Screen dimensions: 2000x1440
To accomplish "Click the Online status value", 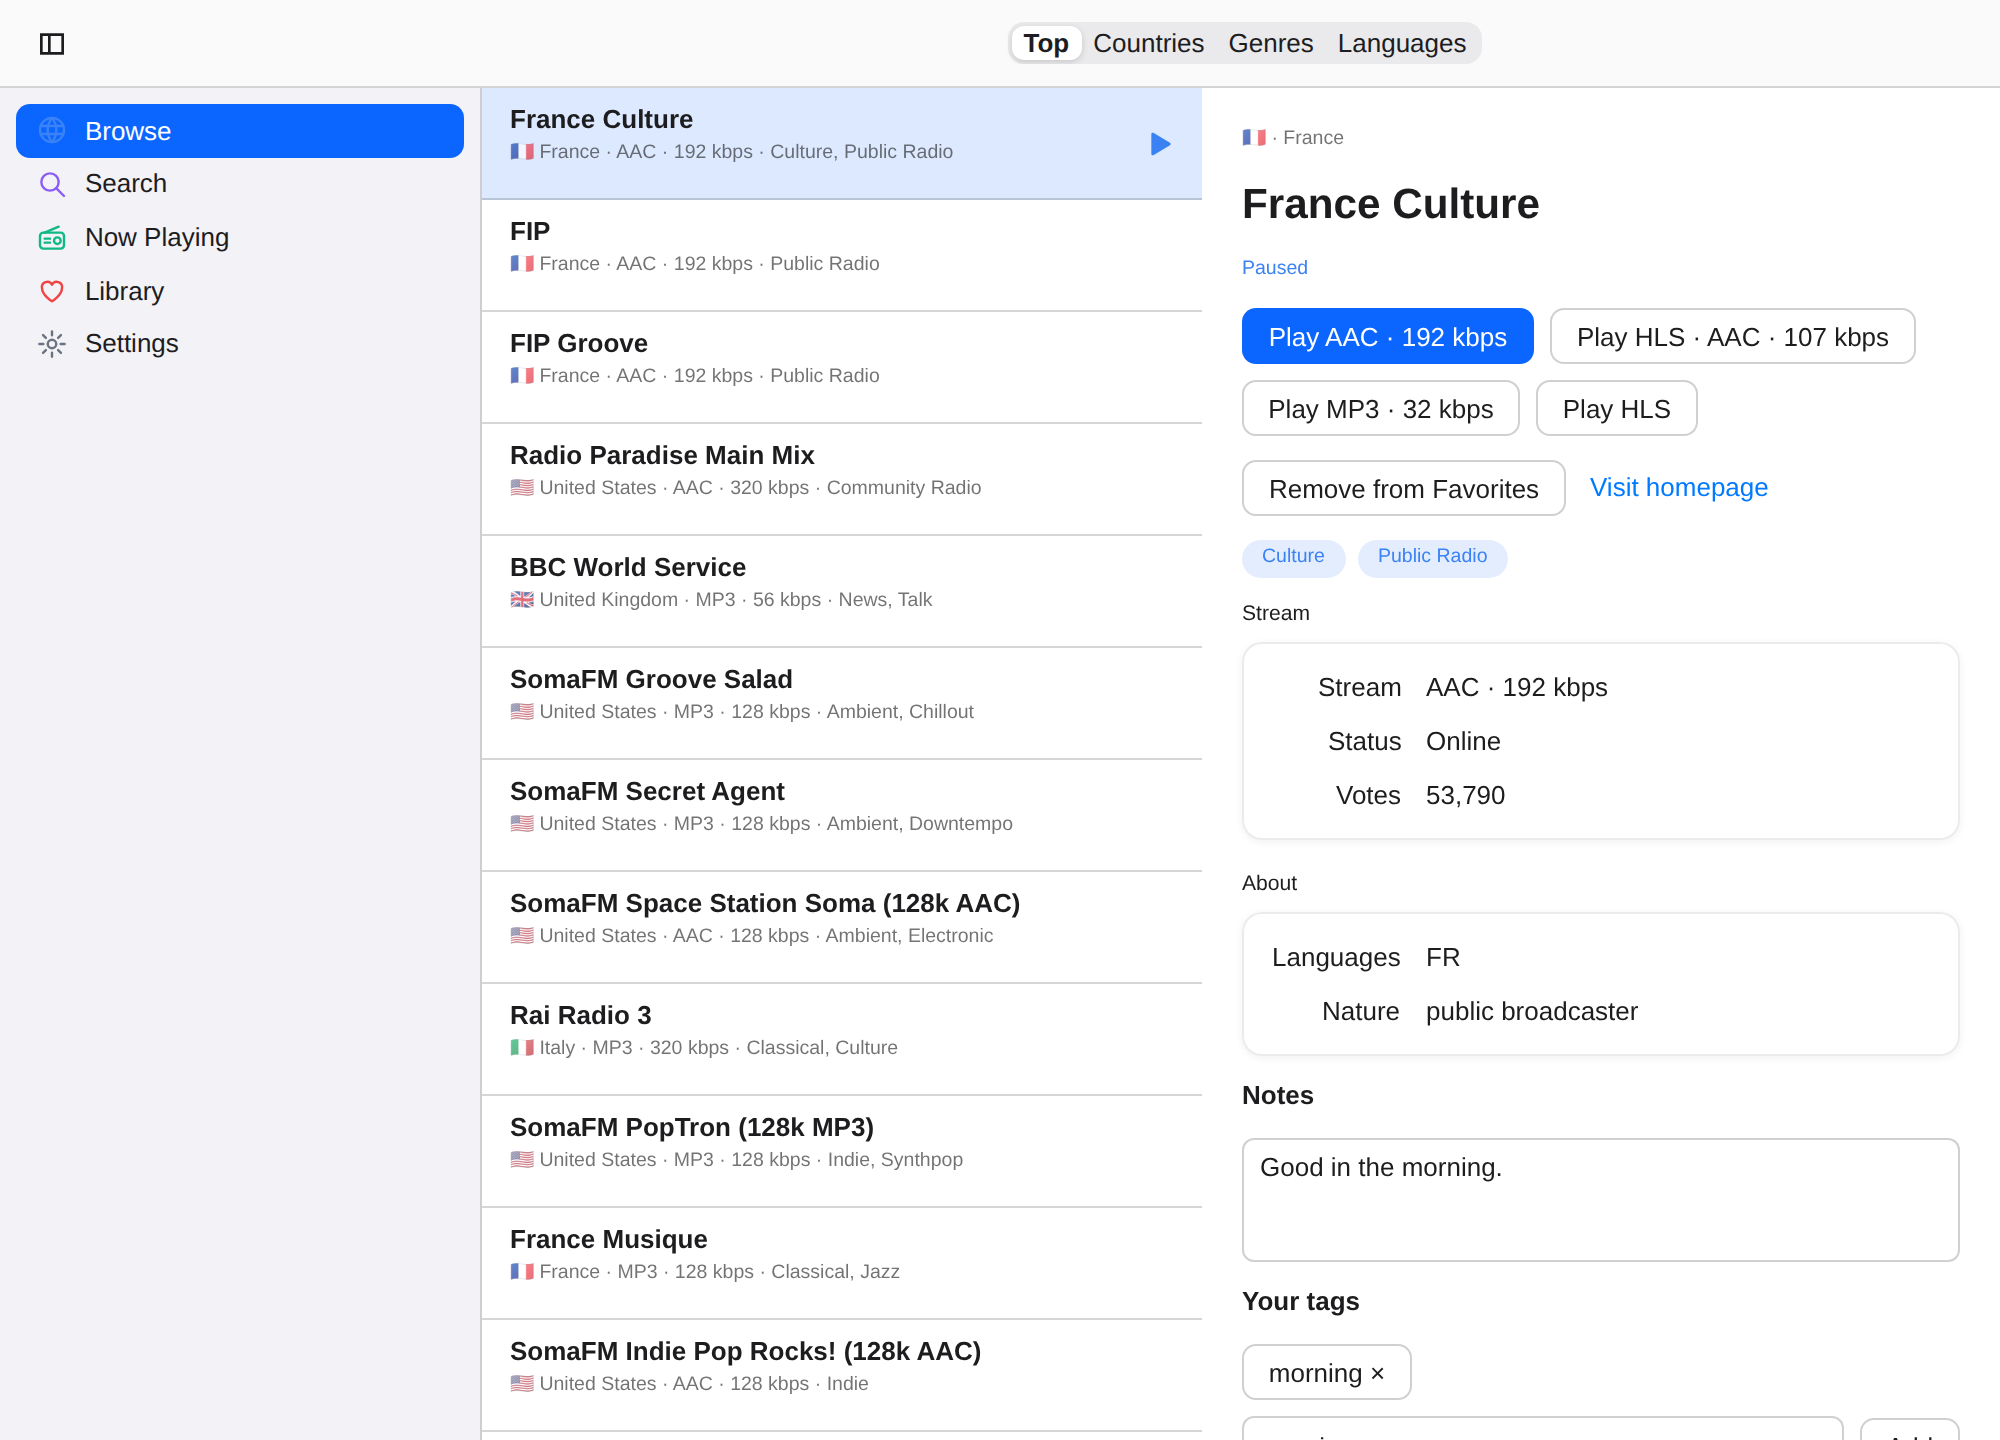I will tap(1463, 741).
